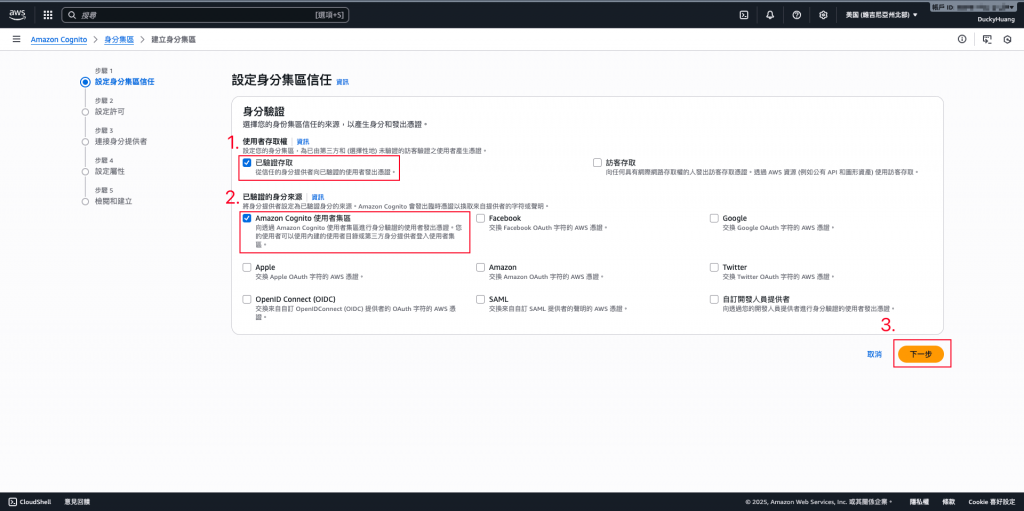Check the Apple identity source
Image resolution: width=1024 pixels, height=511 pixels.
click(247, 267)
